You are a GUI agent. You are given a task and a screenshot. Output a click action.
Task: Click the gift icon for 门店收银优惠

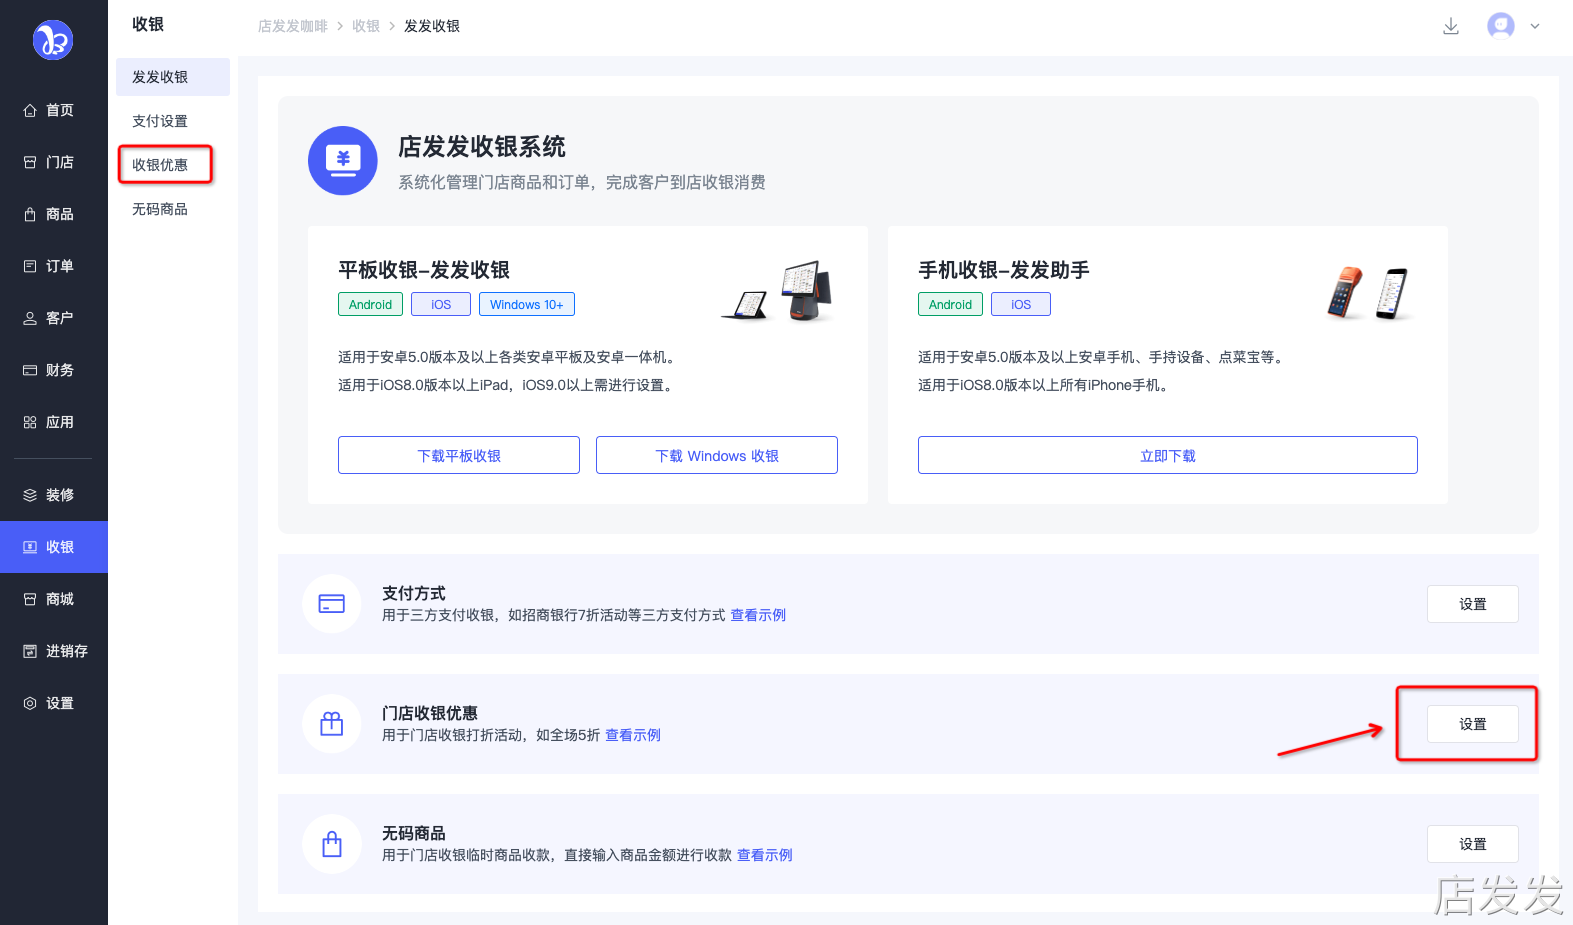332,724
